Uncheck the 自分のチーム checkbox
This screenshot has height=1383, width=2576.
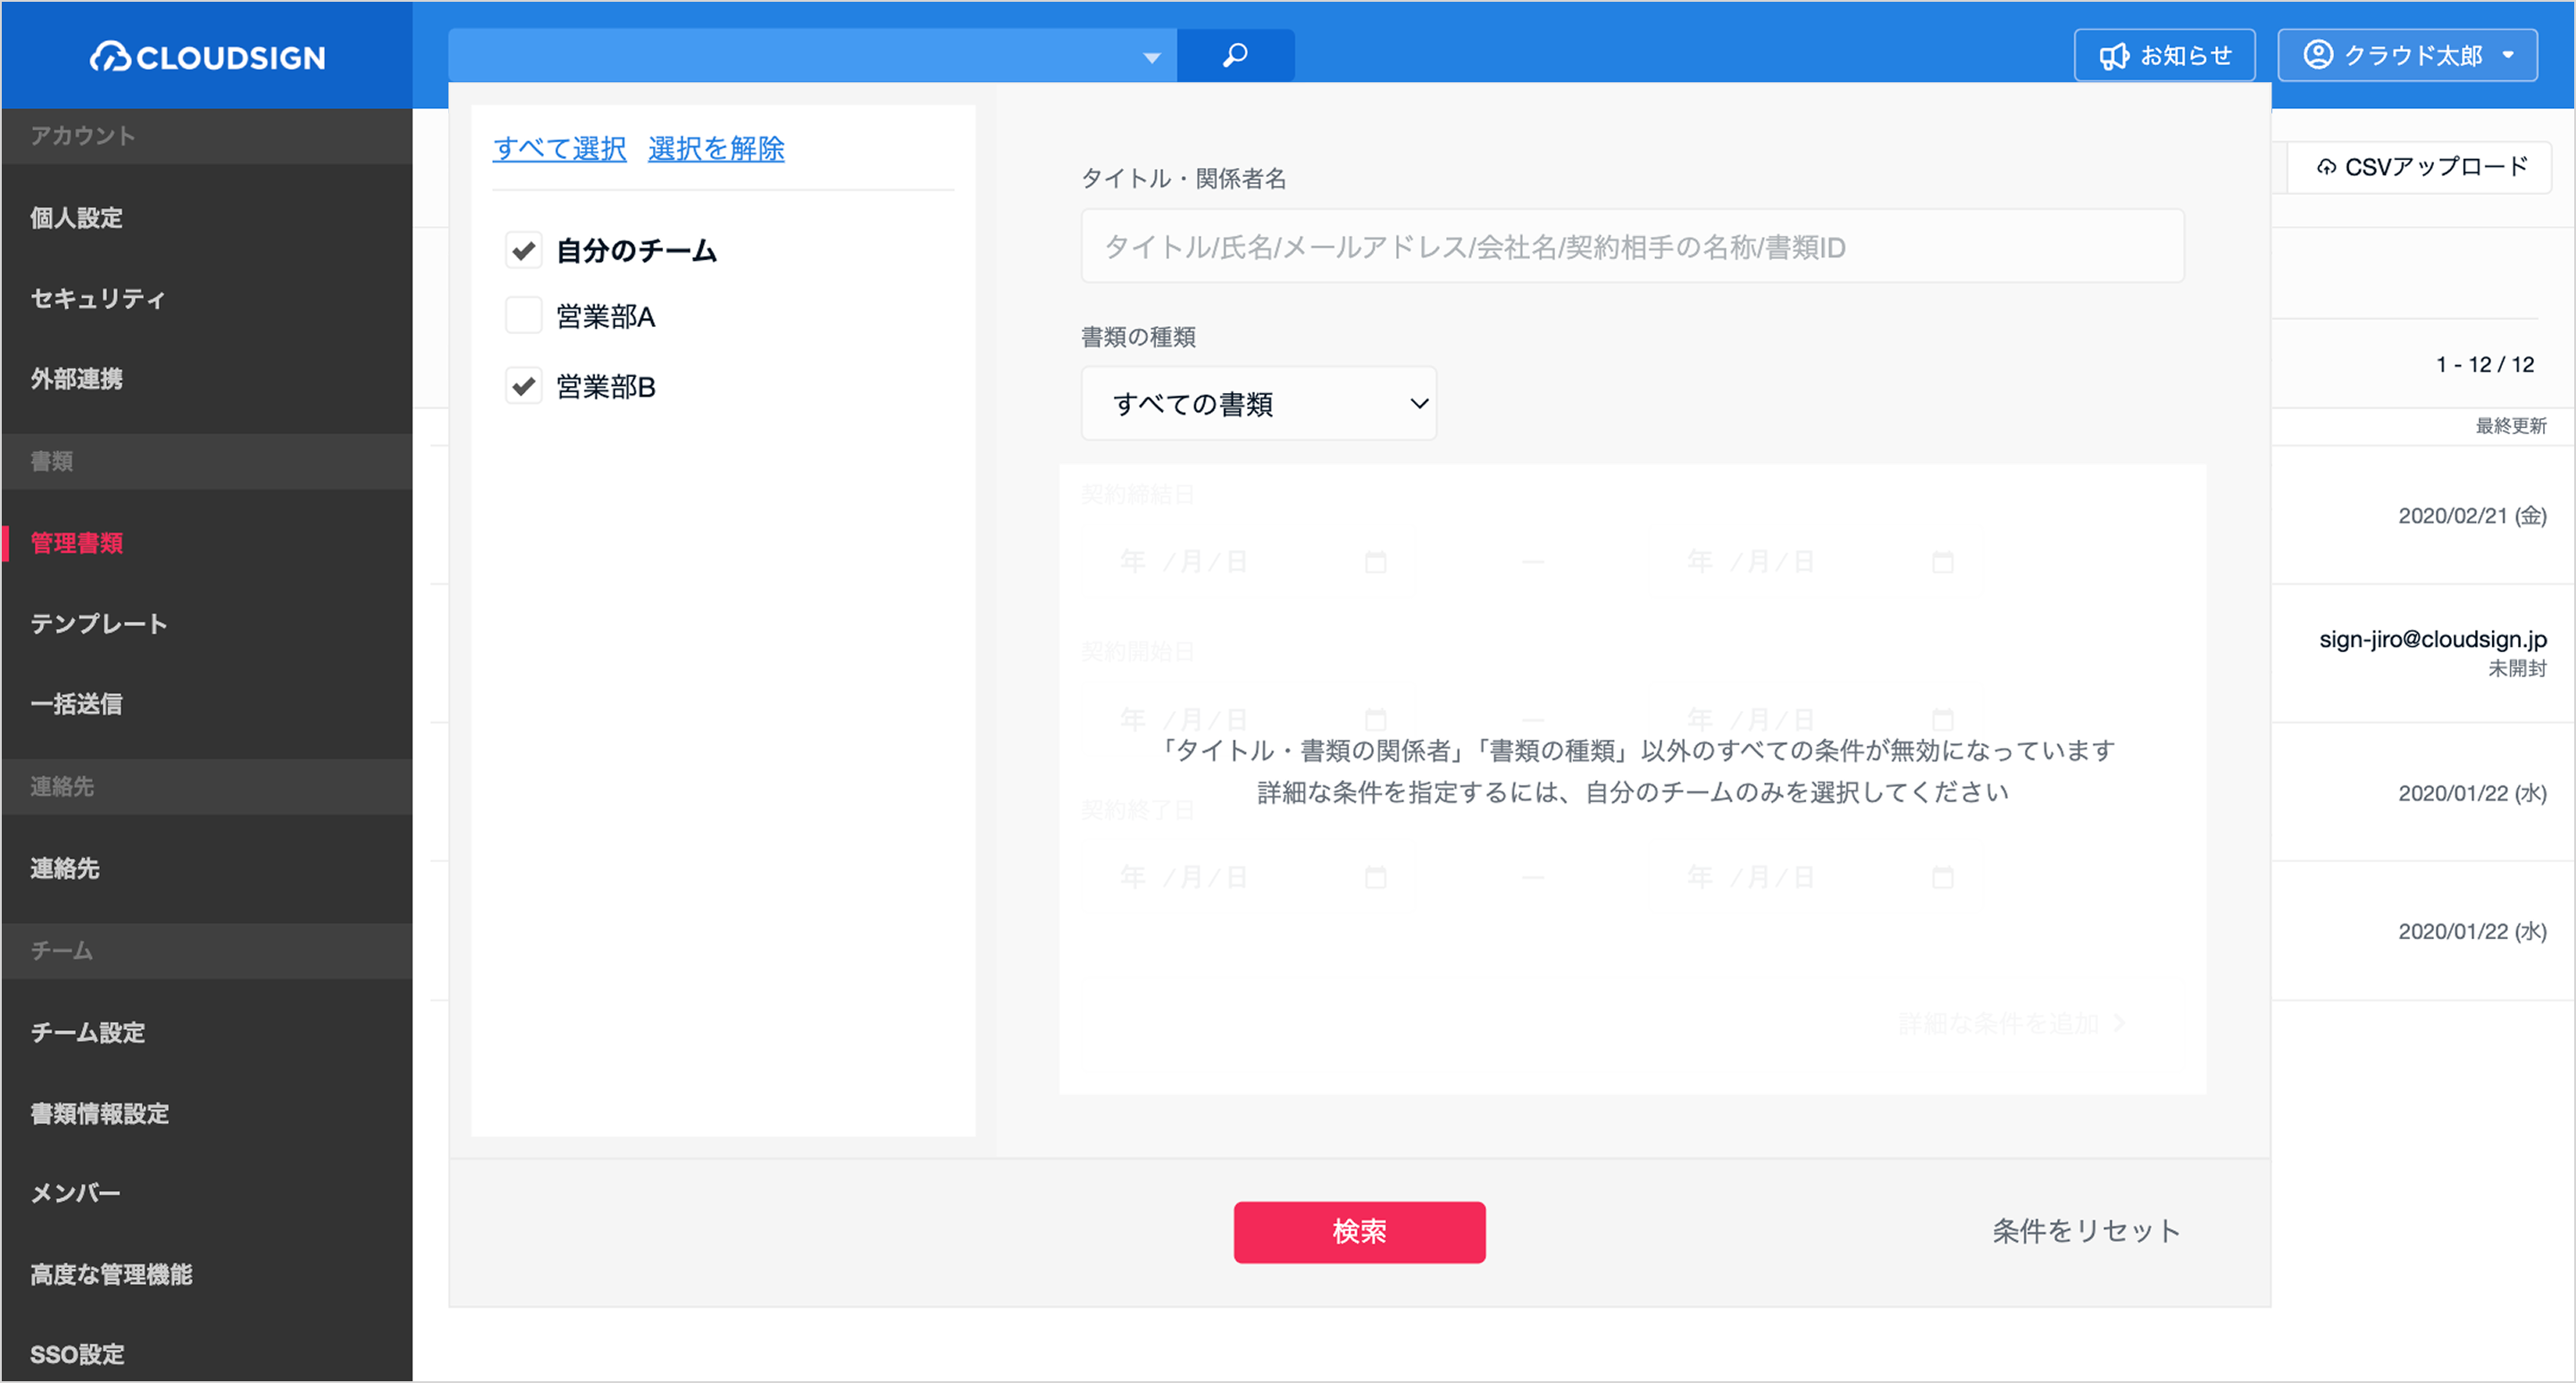click(x=523, y=250)
